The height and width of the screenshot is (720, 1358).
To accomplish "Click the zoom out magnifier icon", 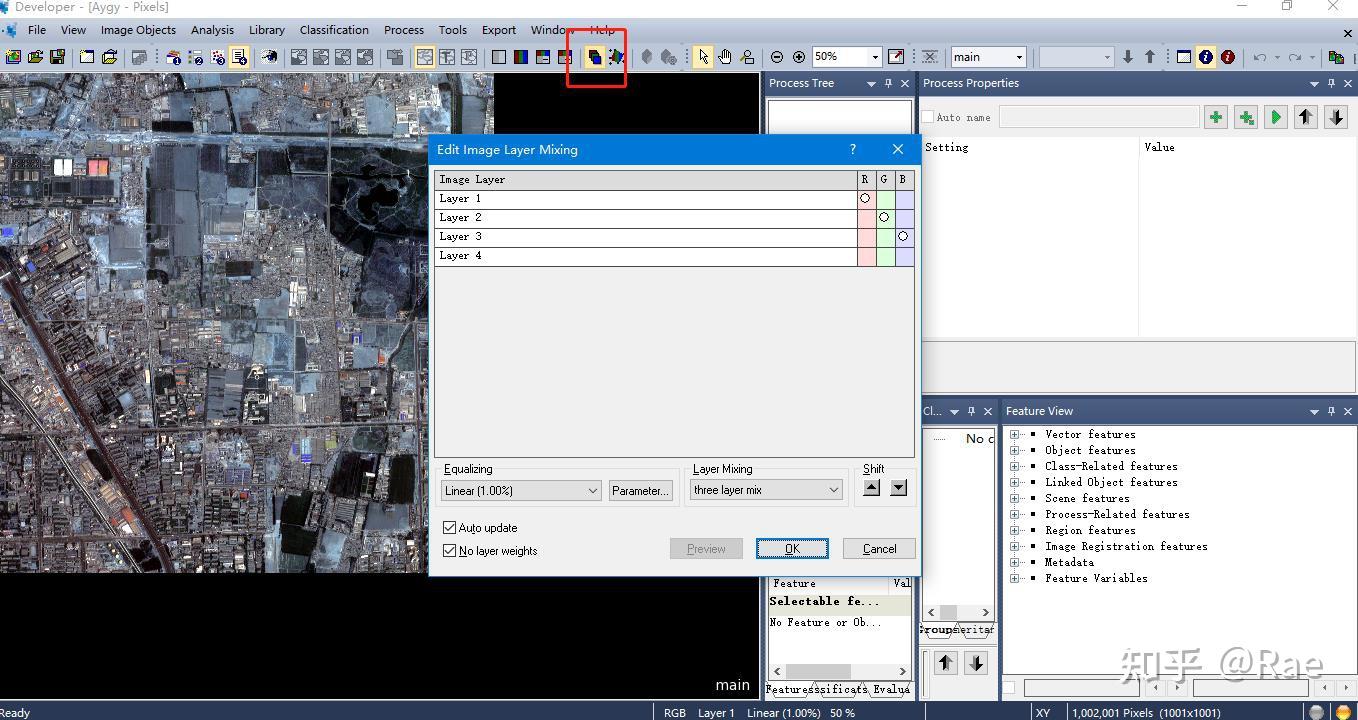I will pyautogui.click(x=777, y=57).
